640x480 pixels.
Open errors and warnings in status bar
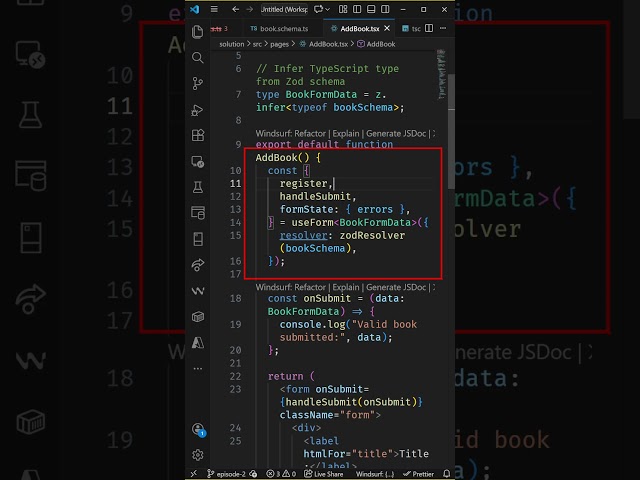[281, 473]
